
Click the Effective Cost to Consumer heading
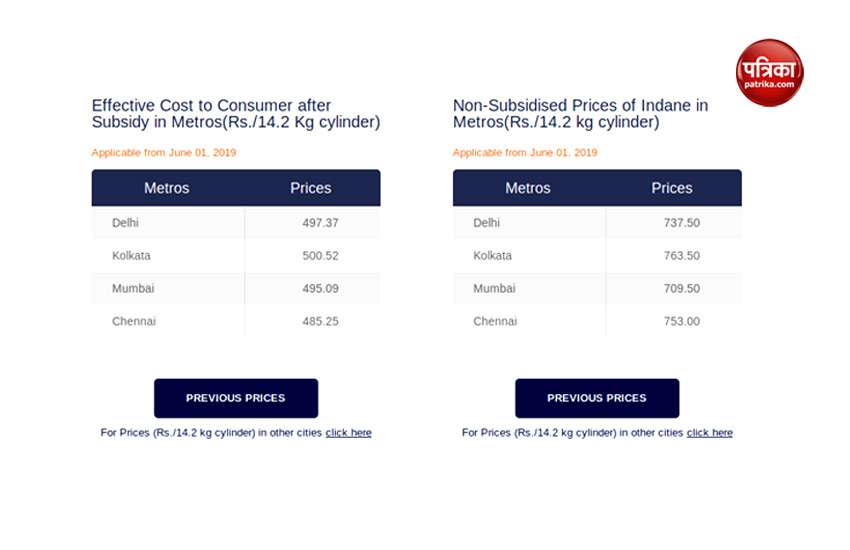(236, 114)
